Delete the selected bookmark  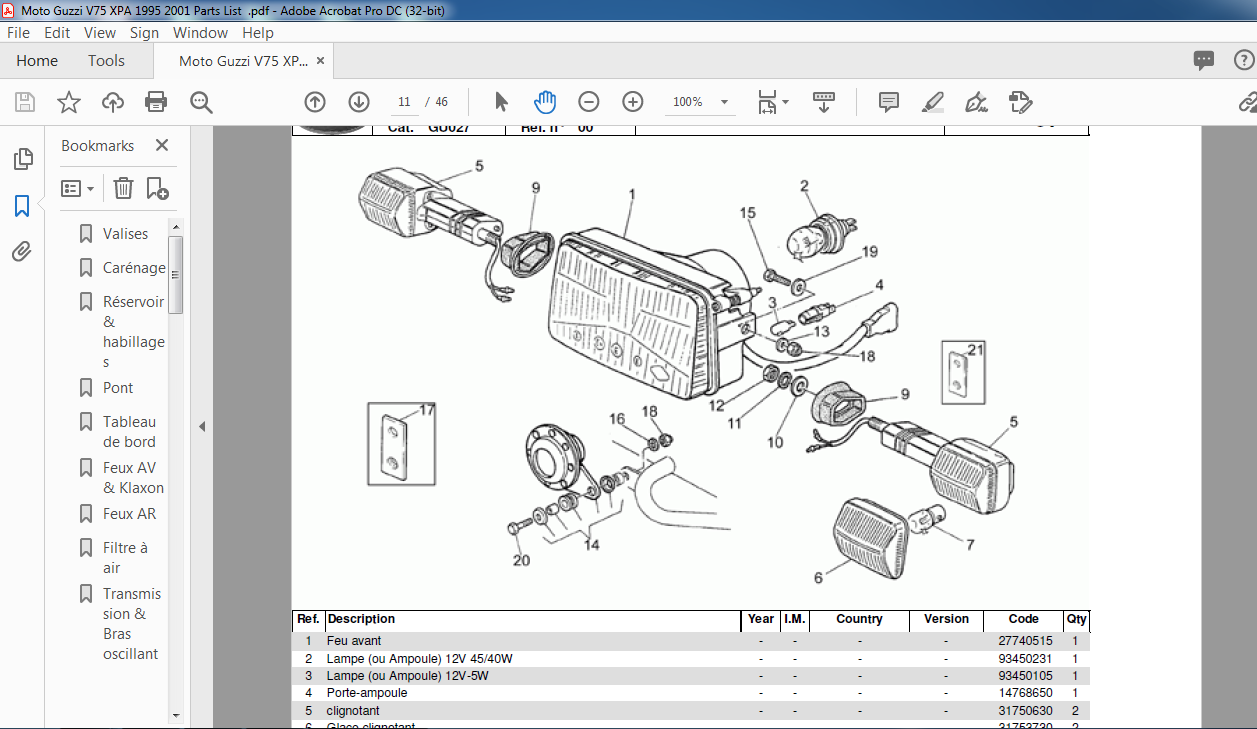123,188
